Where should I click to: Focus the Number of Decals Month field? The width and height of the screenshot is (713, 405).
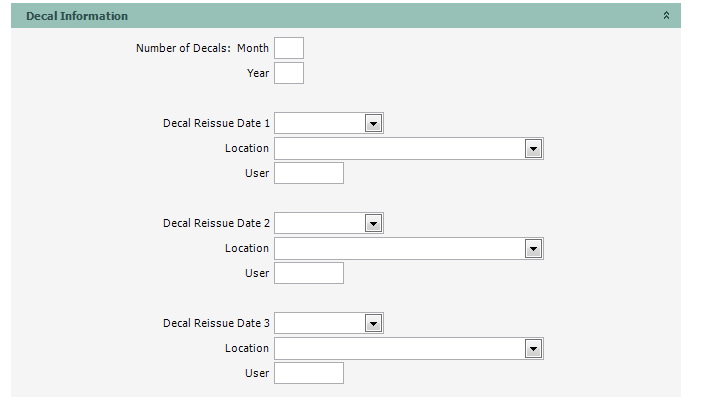coord(288,48)
